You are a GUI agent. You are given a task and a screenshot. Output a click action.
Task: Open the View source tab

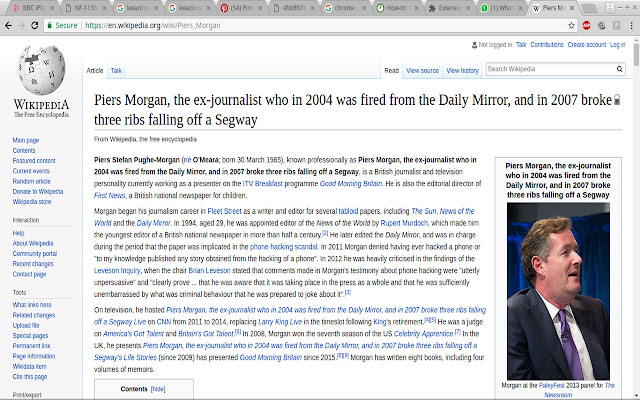click(422, 70)
